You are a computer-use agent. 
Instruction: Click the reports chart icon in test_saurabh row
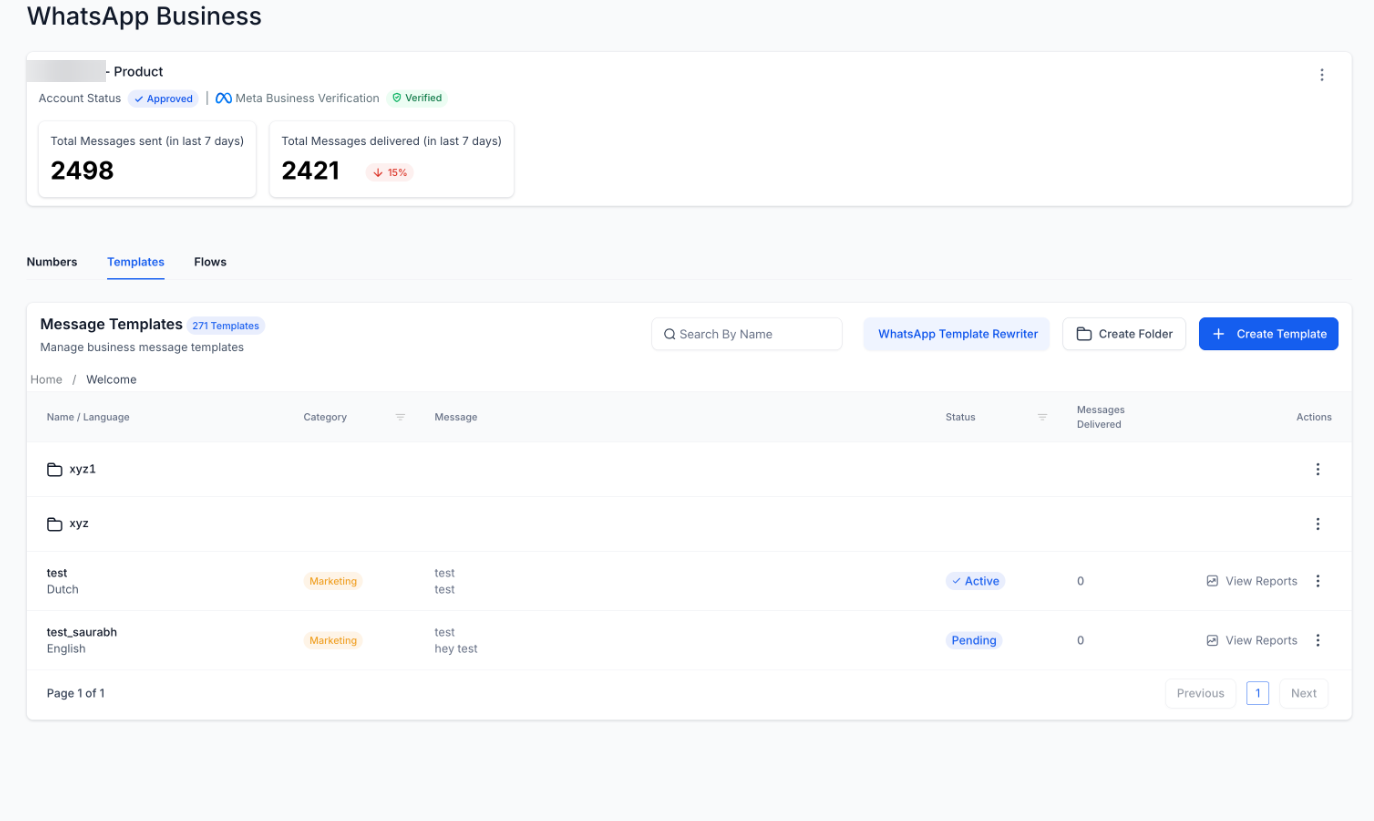coord(1212,640)
